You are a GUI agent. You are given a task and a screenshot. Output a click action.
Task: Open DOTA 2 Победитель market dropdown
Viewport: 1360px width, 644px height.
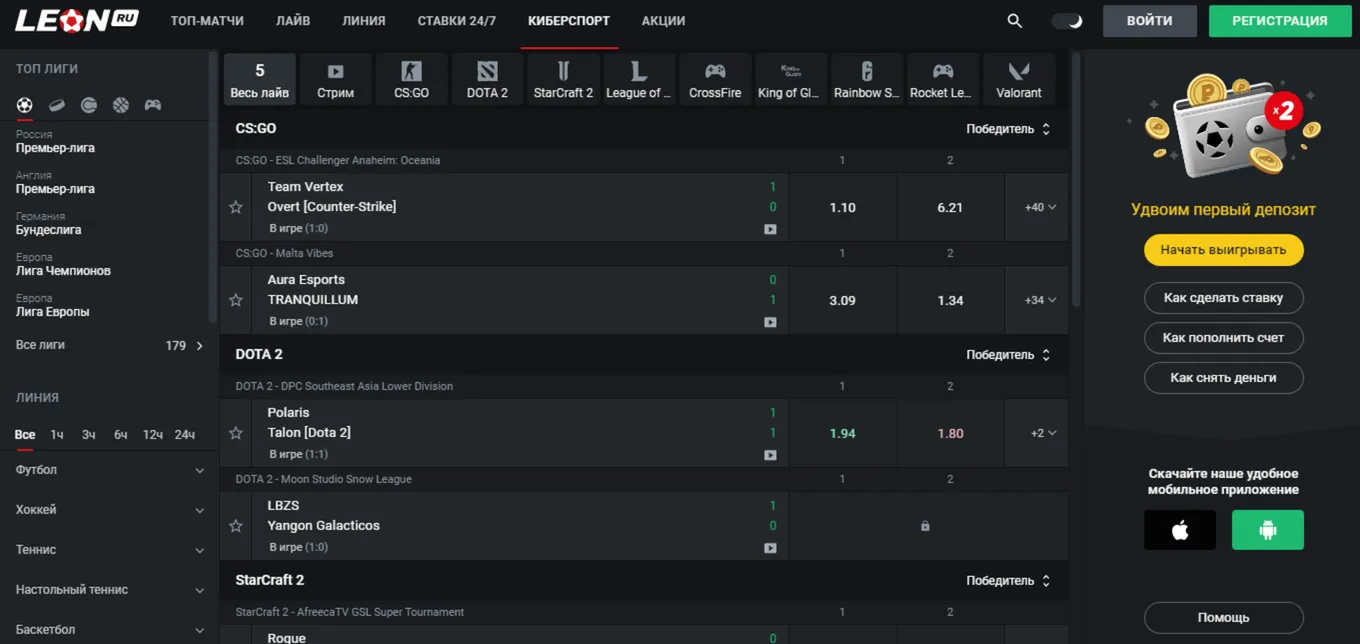tap(1008, 355)
